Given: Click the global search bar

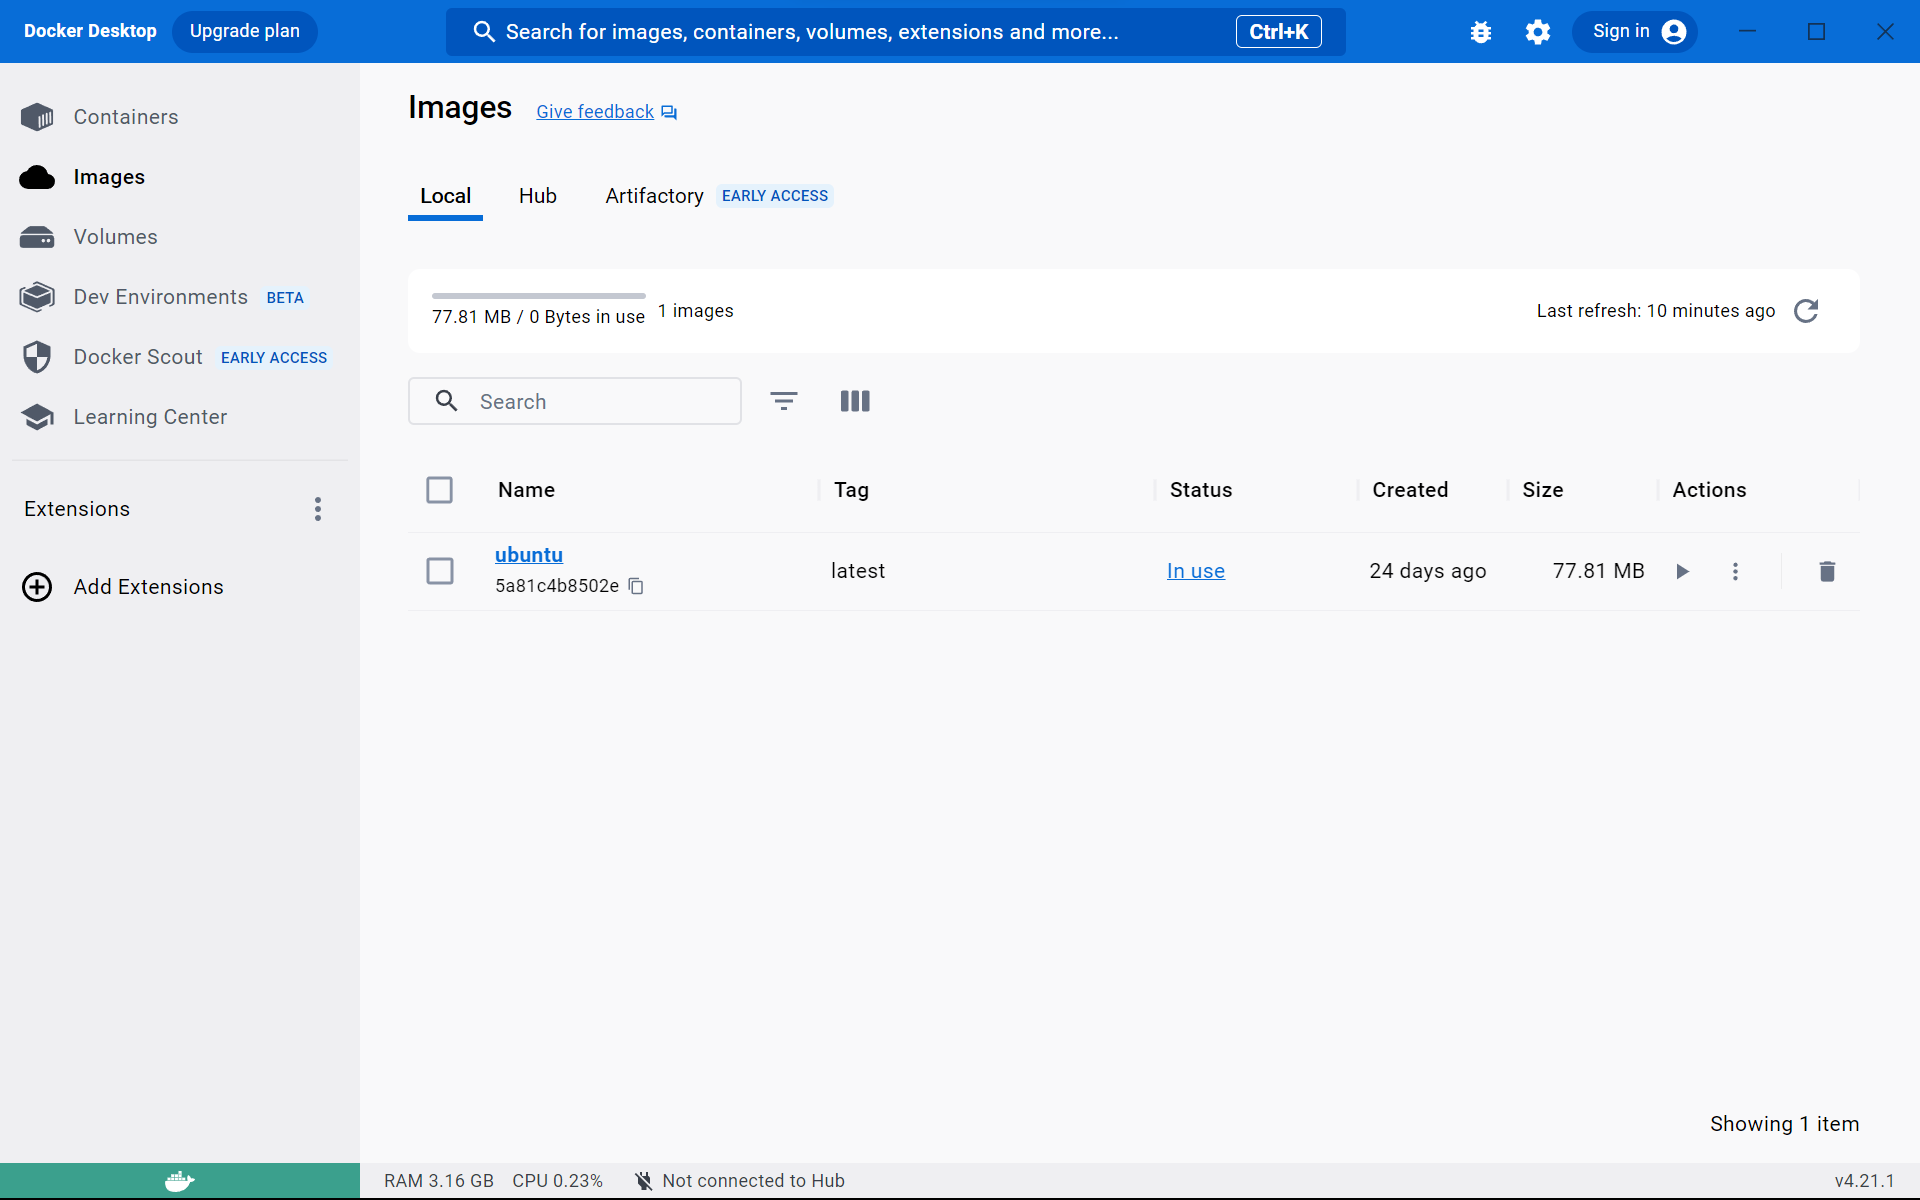Looking at the screenshot, I should coord(895,32).
